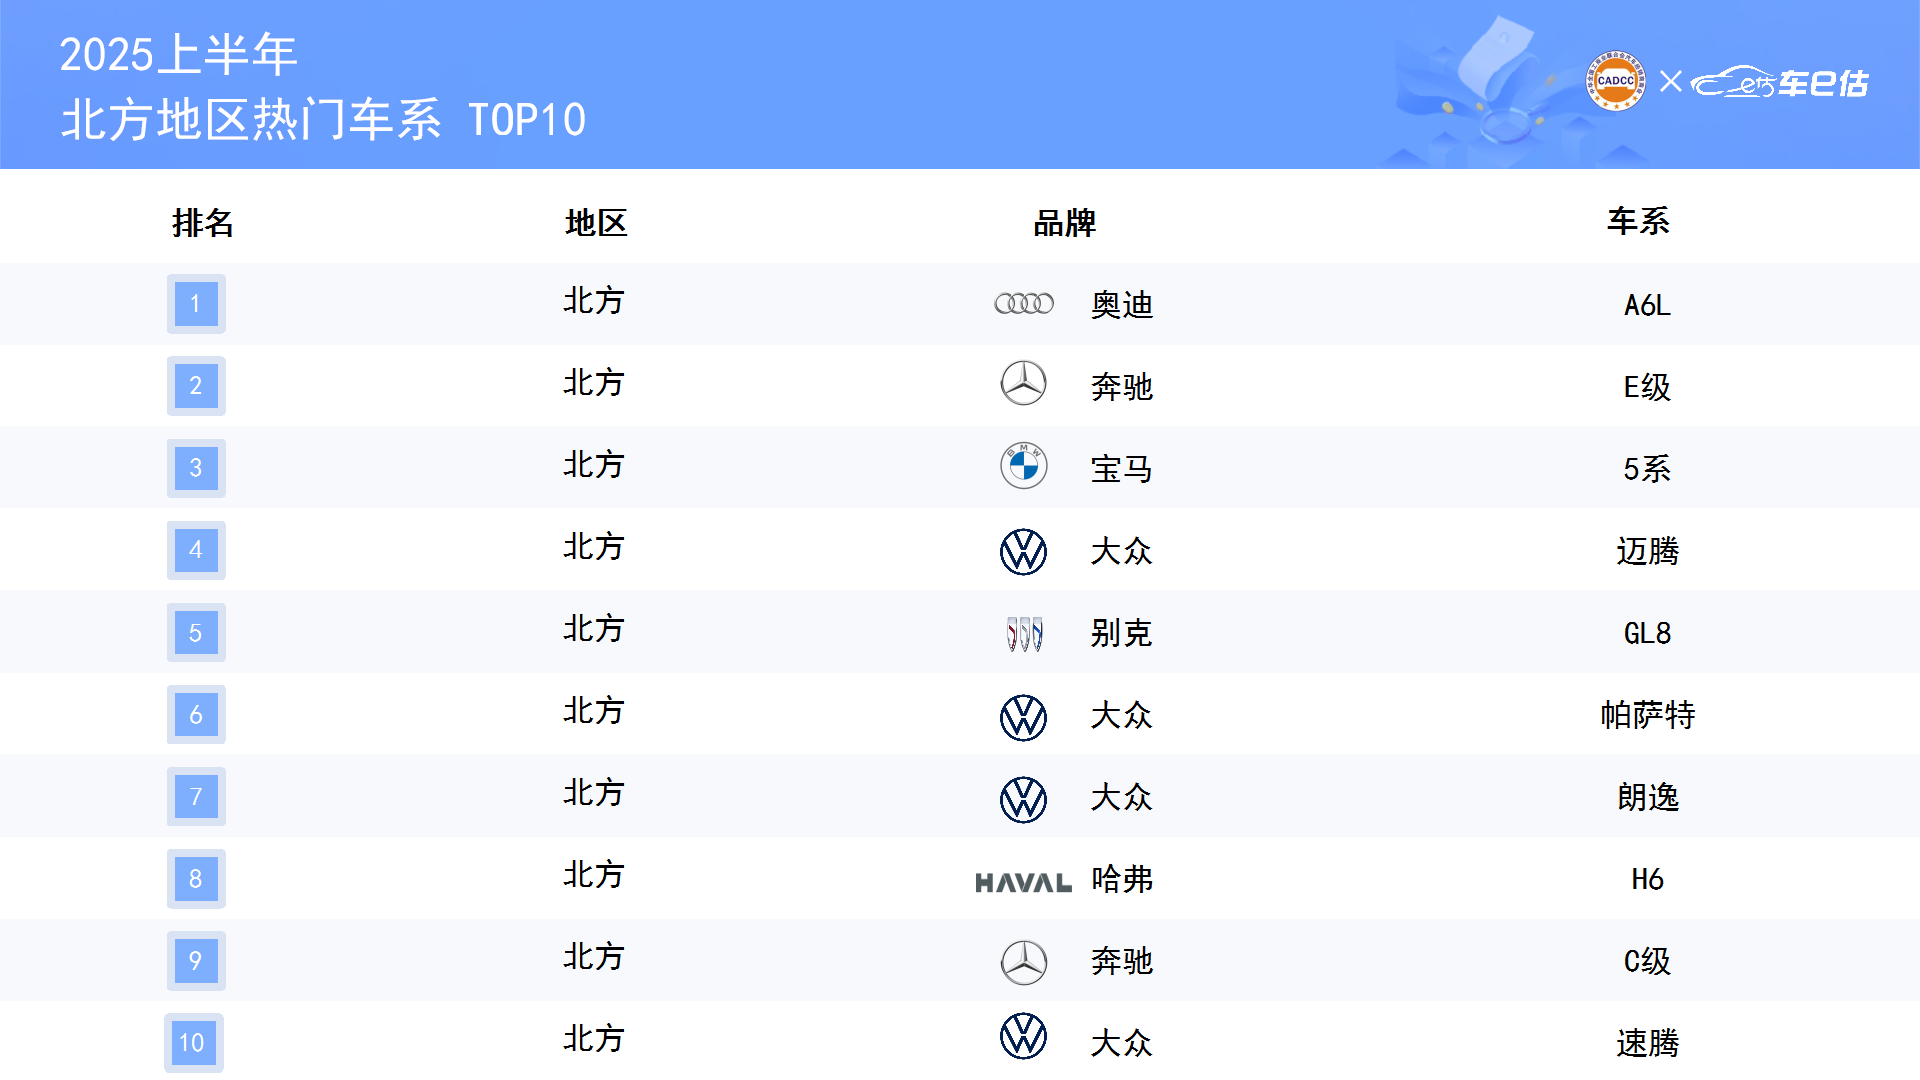Click the series cell 5系
Image resolution: width=1920 pixels, height=1080 pixels.
[1647, 469]
